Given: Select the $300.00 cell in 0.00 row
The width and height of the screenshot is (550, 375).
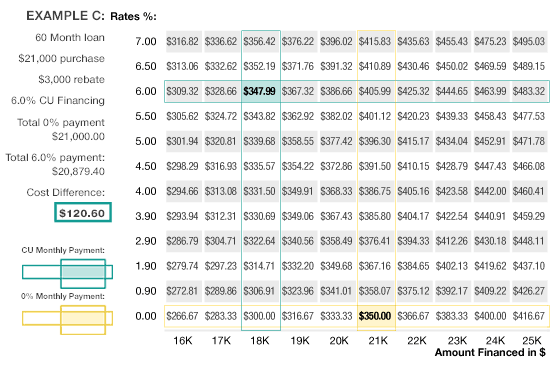Looking at the screenshot, I should pos(260,316).
